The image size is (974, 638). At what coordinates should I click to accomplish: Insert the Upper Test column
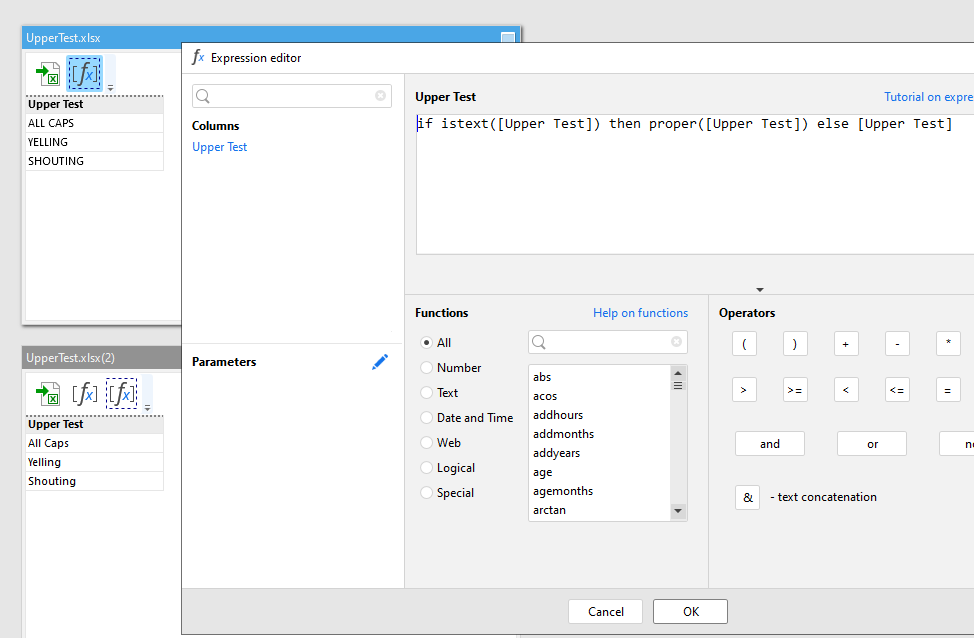coord(219,147)
